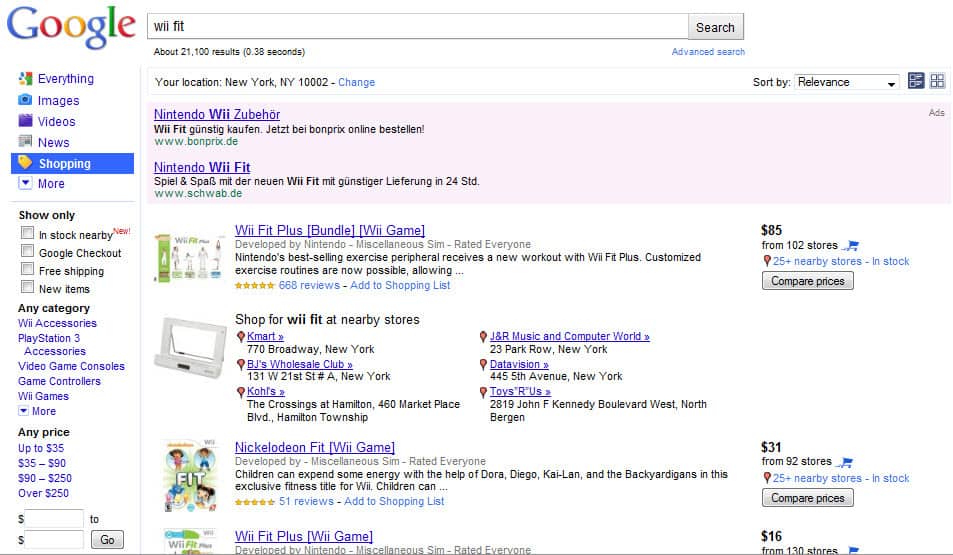Screen dimensions: 953x555
Task: Click the star rating for 51 reviews
Action: pos(255,502)
